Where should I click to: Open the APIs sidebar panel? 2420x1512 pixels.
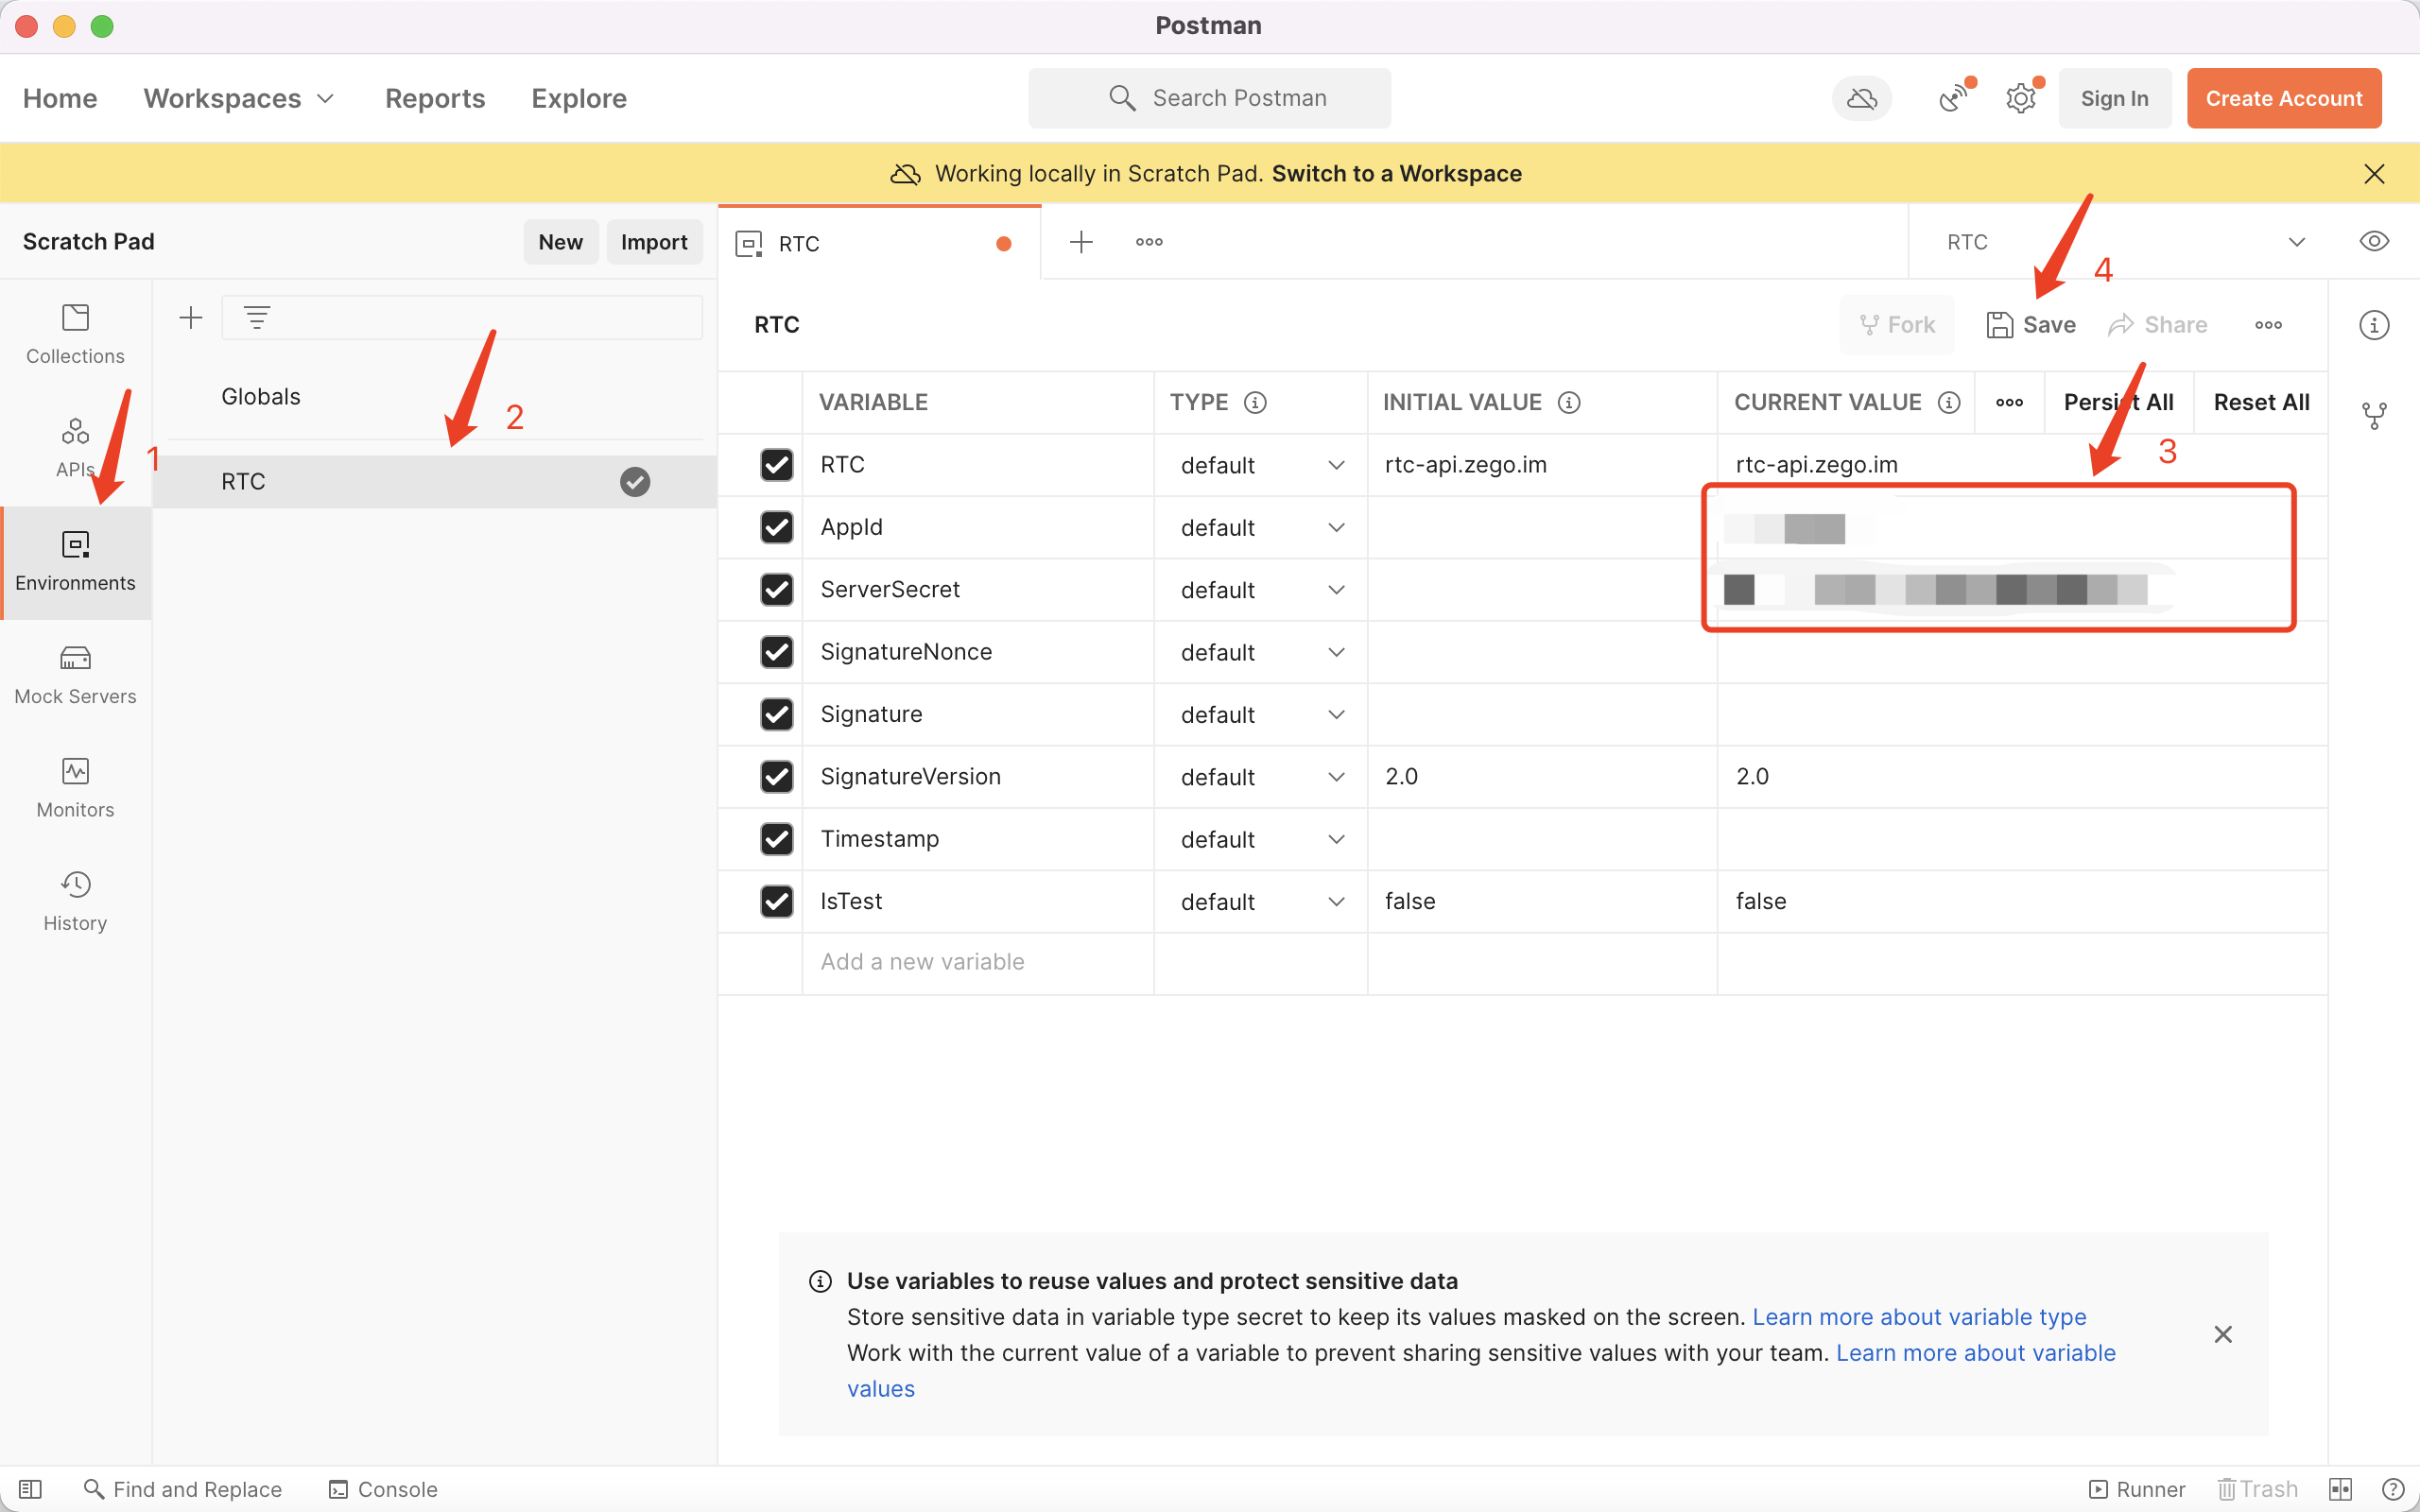click(x=75, y=448)
